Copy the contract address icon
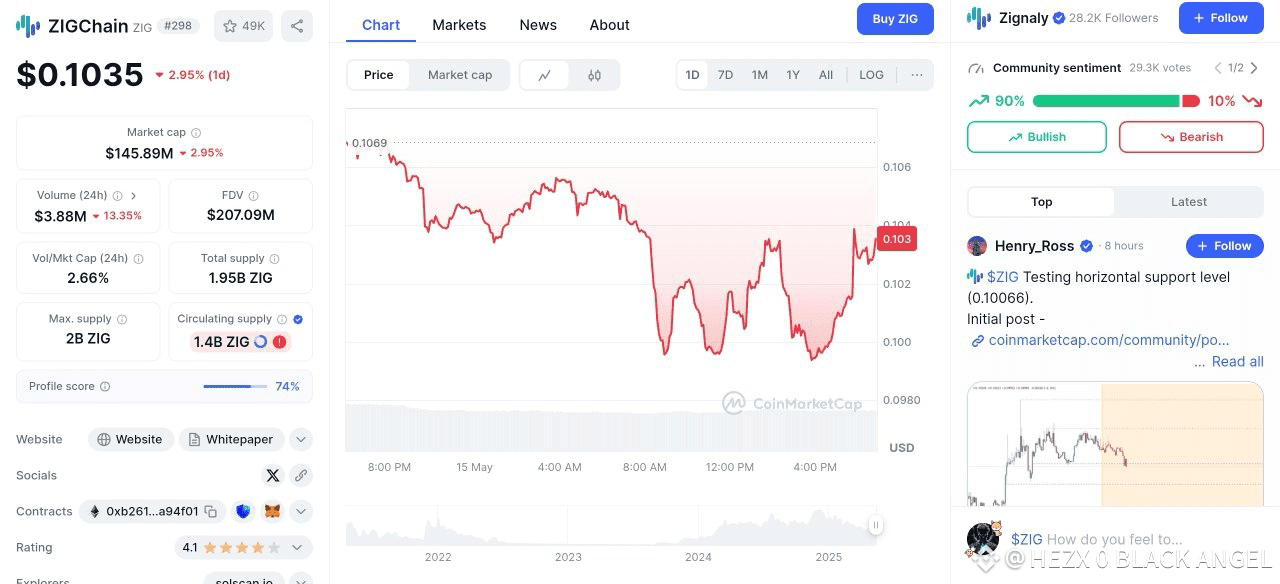1280x584 pixels. [x=211, y=511]
